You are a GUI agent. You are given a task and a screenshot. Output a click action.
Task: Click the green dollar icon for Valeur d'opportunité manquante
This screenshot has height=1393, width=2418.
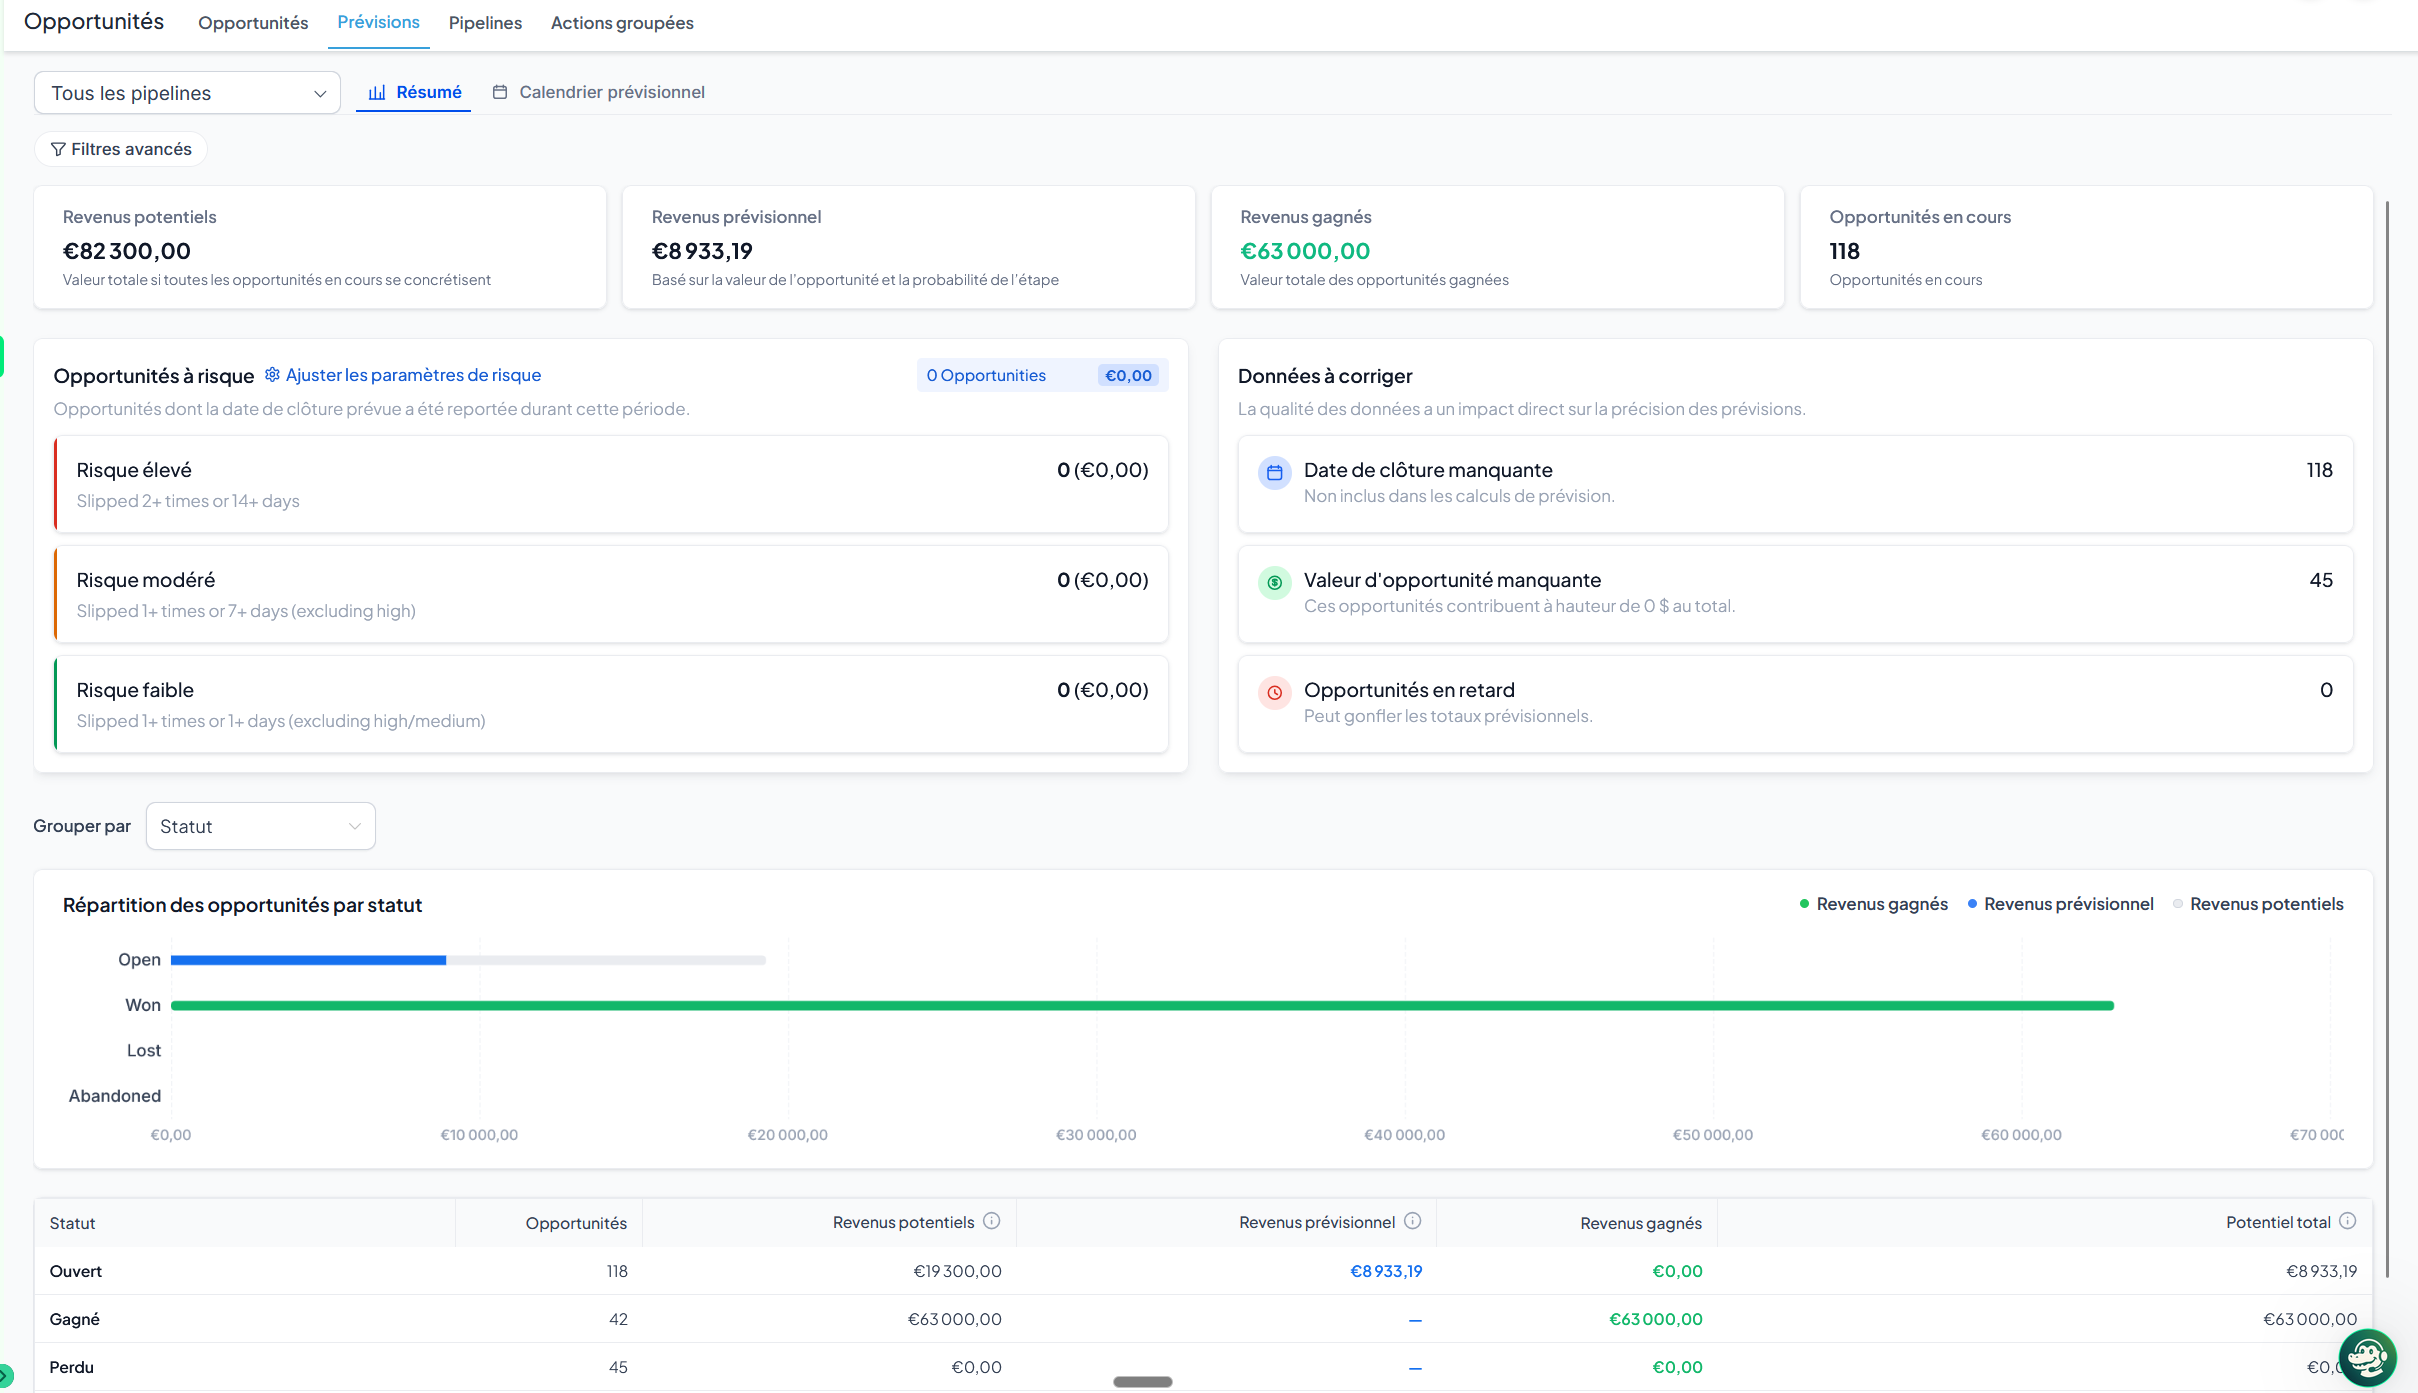1274,583
